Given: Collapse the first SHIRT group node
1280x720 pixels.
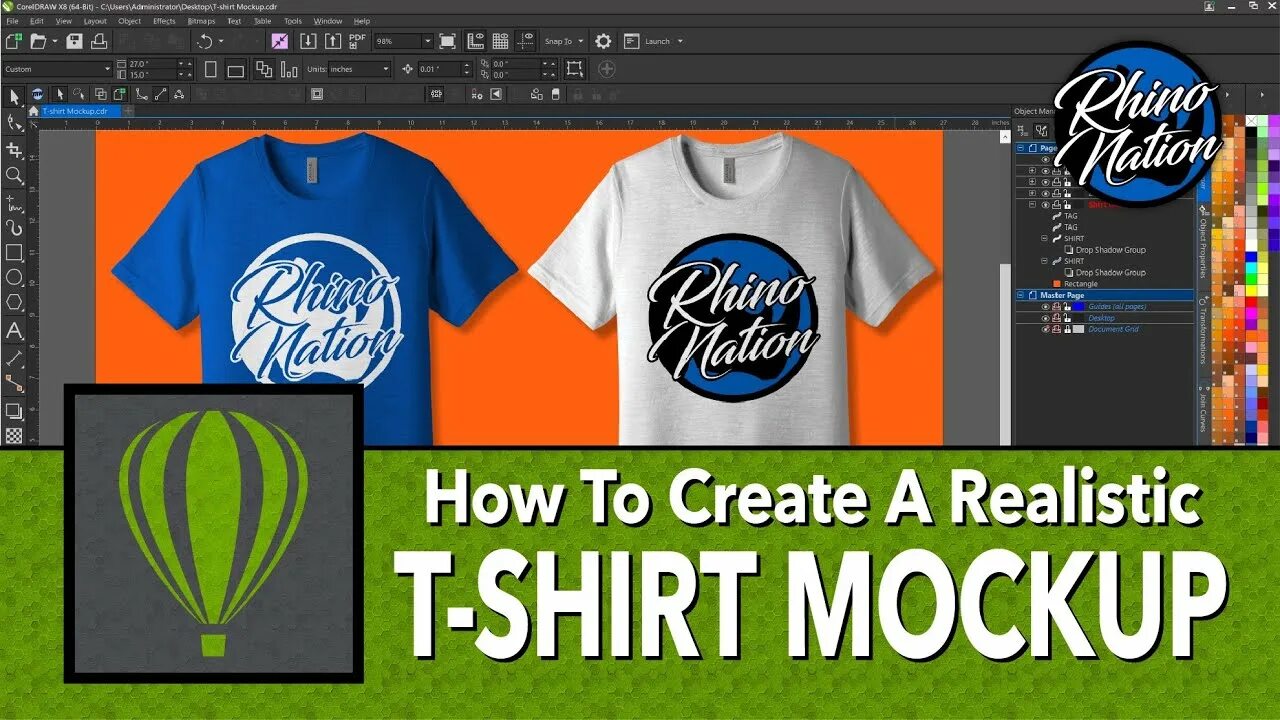Looking at the screenshot, I should pos(1044,239).
